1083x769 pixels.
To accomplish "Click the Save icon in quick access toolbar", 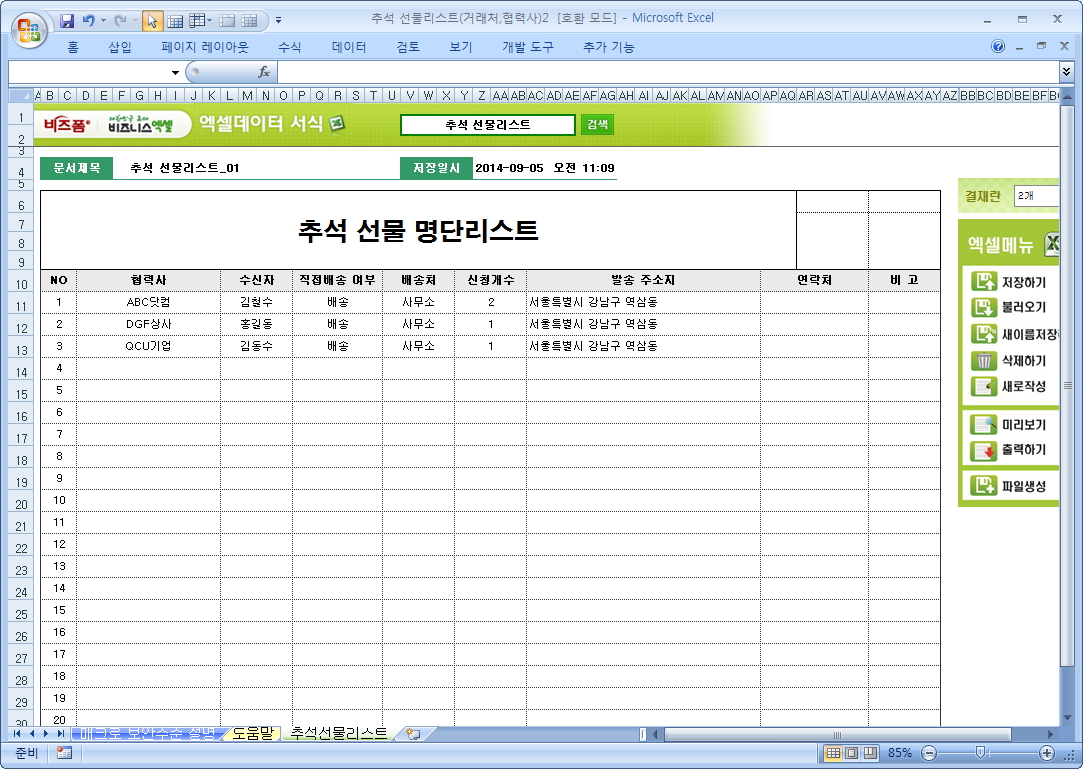I will (x=67, y=20).
